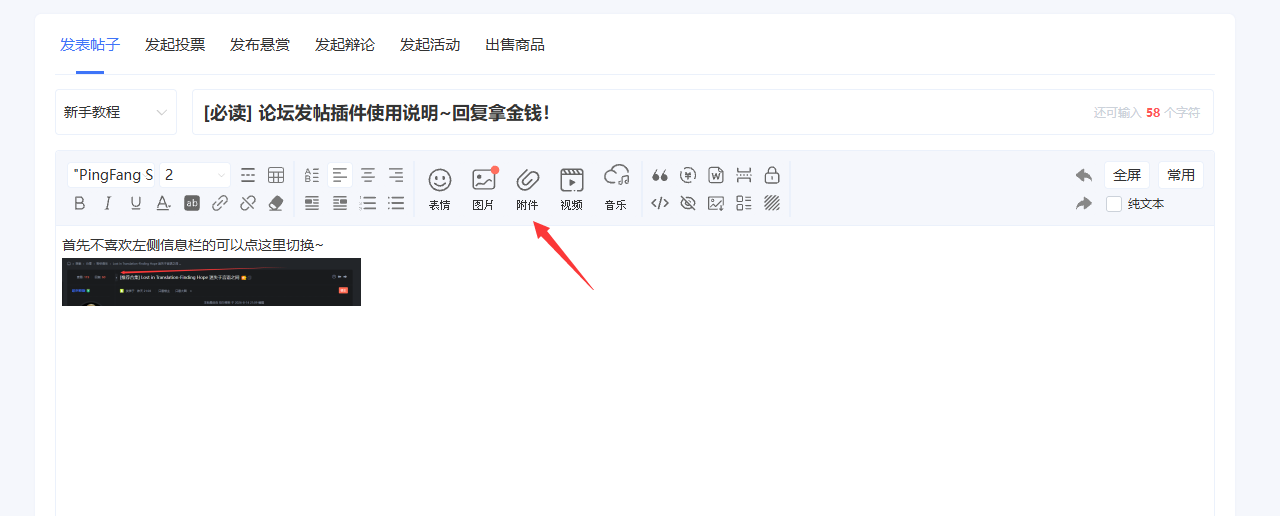The width and height of the screenshot is (1280, 516).
Task: Insert a hyperlink with the link icon
Action: point(220,203)
